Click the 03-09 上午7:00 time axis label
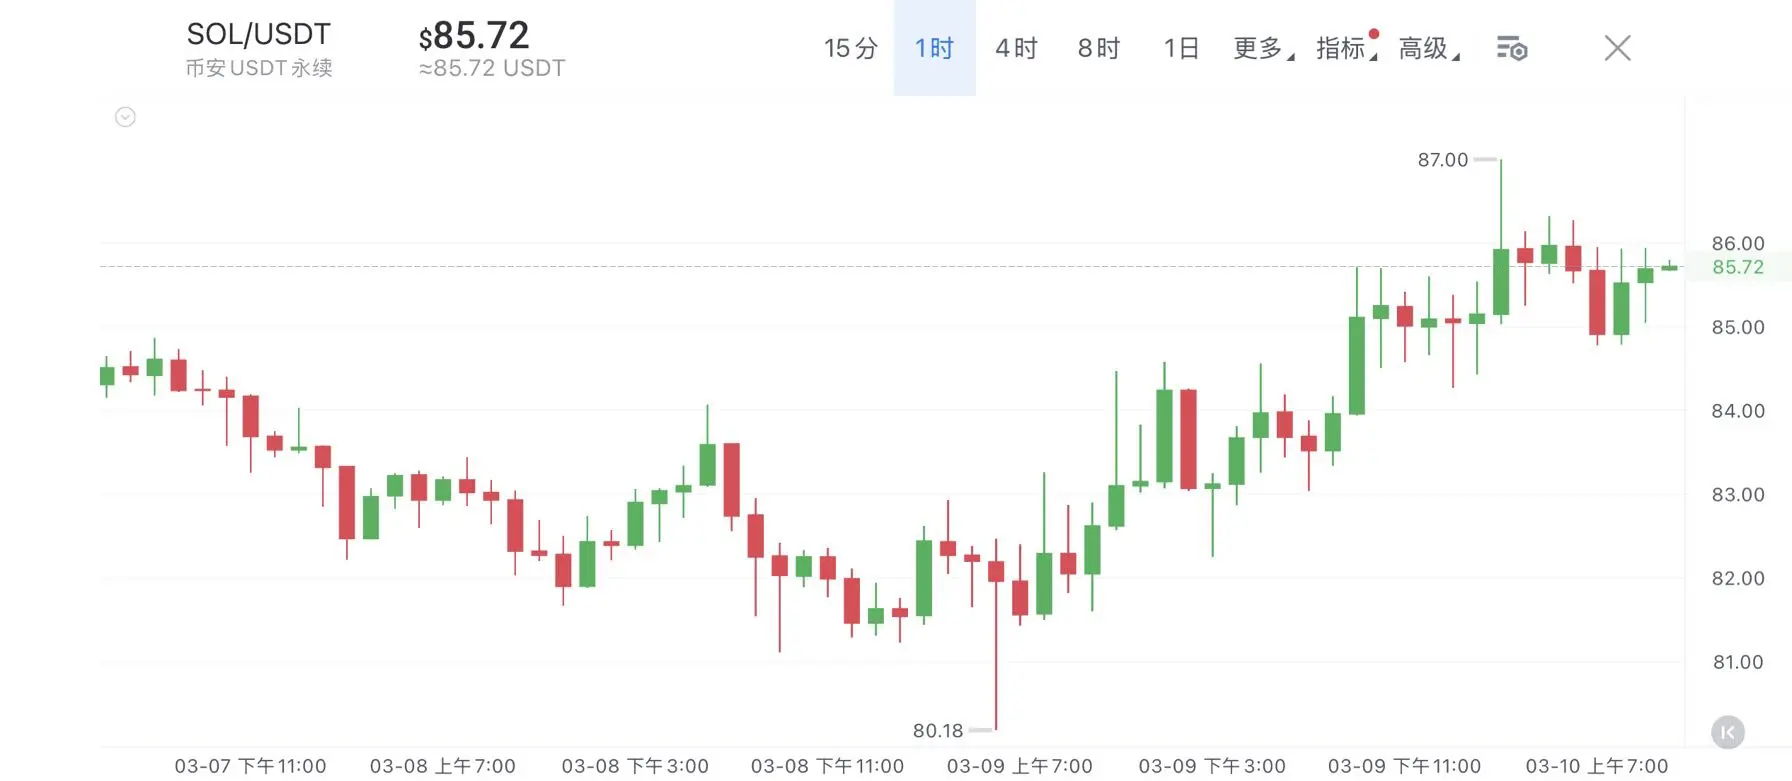Viewport: 1792px width, 781px height. coord(1019,766)
